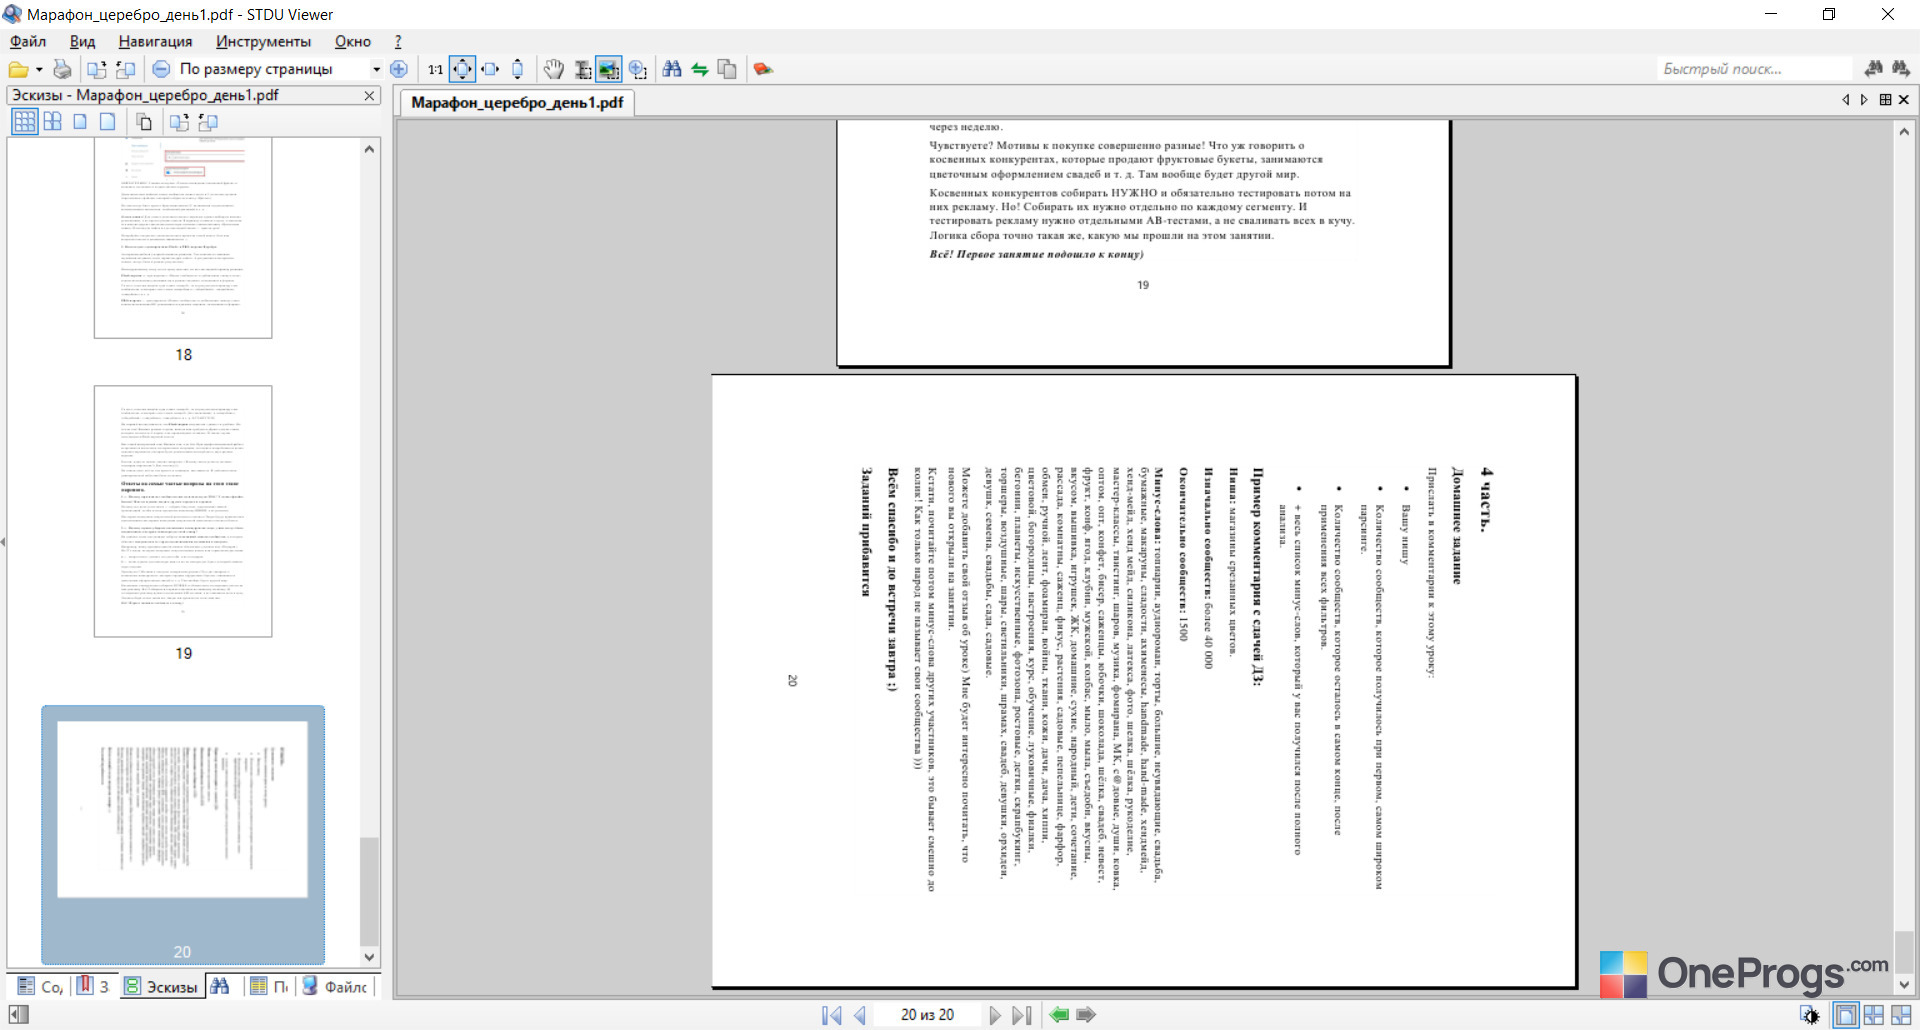1920x1030 pixels.
Task: Navigate back with green left arrow
Action: pos(1060,1015)
